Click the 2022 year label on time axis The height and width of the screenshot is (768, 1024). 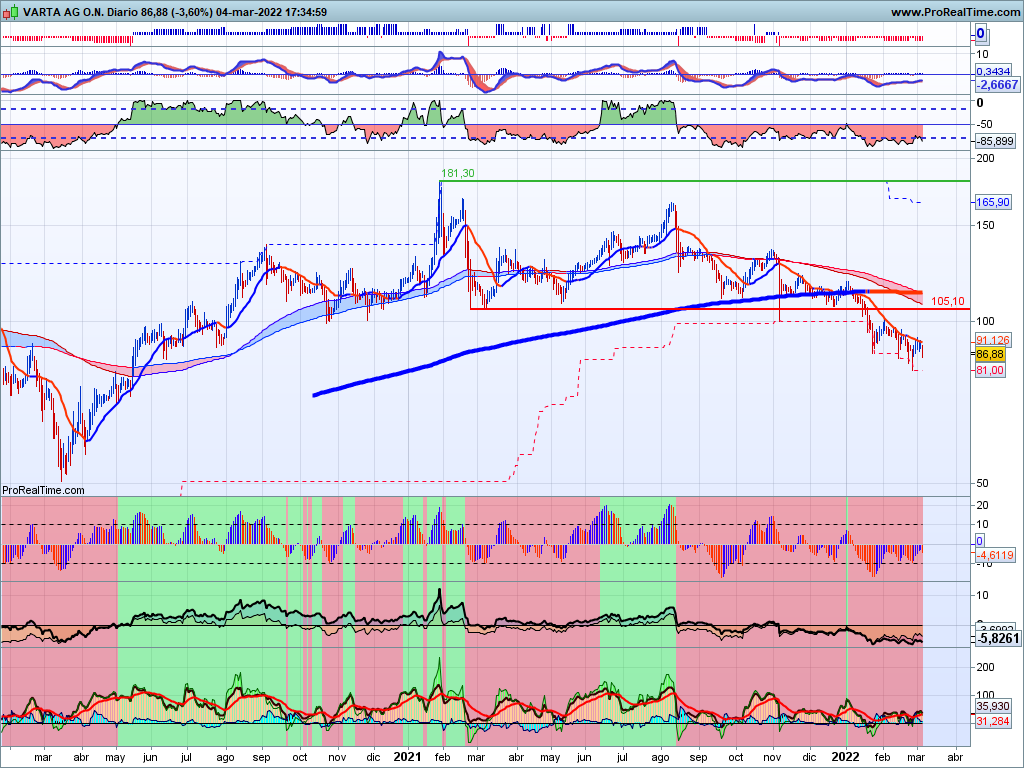(x=845, y=757)
